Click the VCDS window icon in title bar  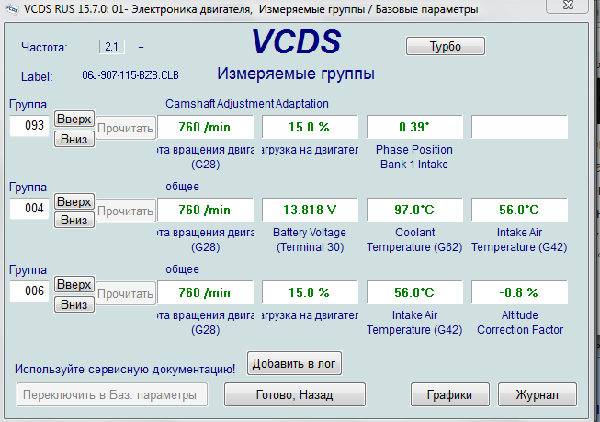(x=12, y=9)
